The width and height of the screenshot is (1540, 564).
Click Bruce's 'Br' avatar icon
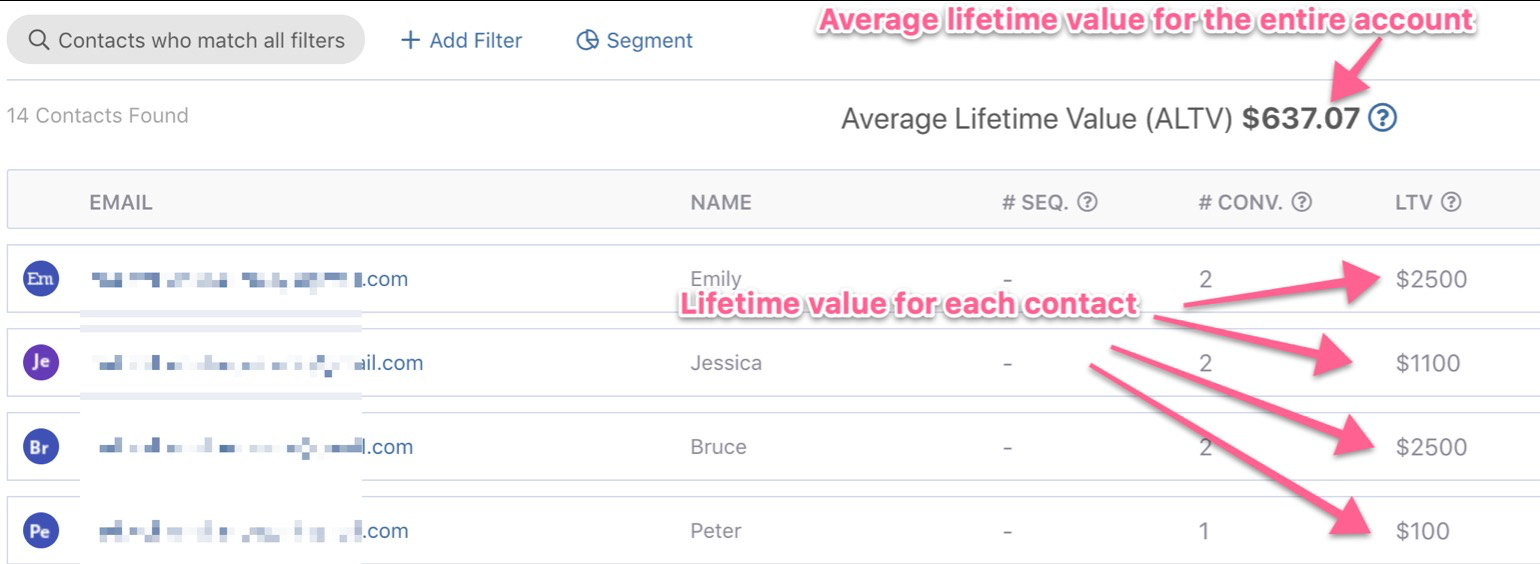[x=40, y=447]
